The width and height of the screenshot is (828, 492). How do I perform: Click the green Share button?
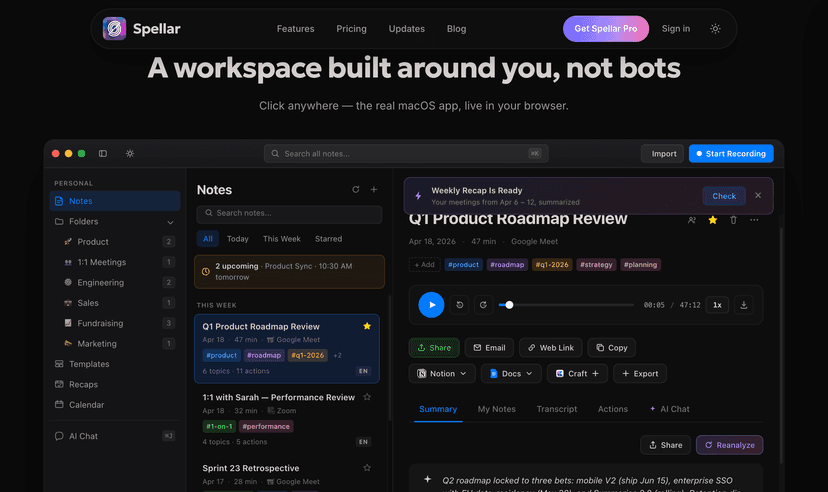coord(434,347)
